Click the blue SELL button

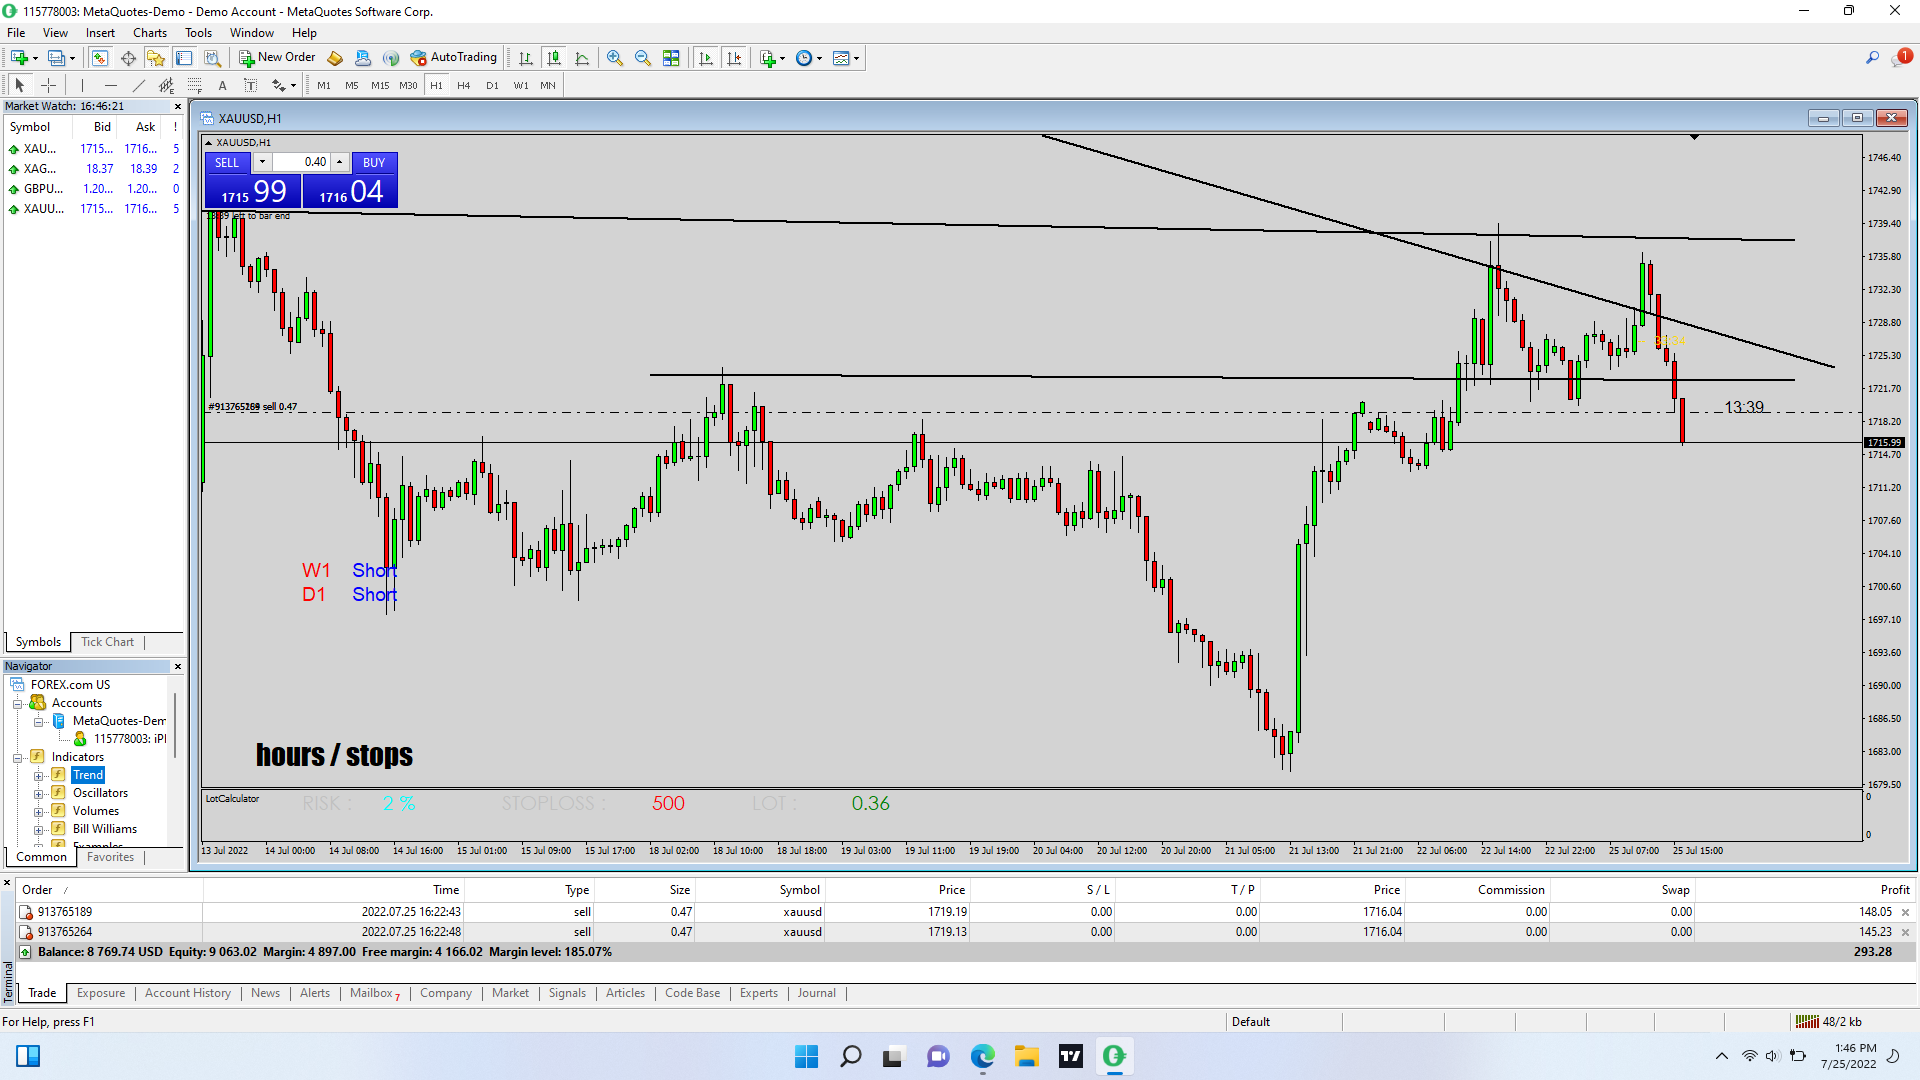point(227,162)
